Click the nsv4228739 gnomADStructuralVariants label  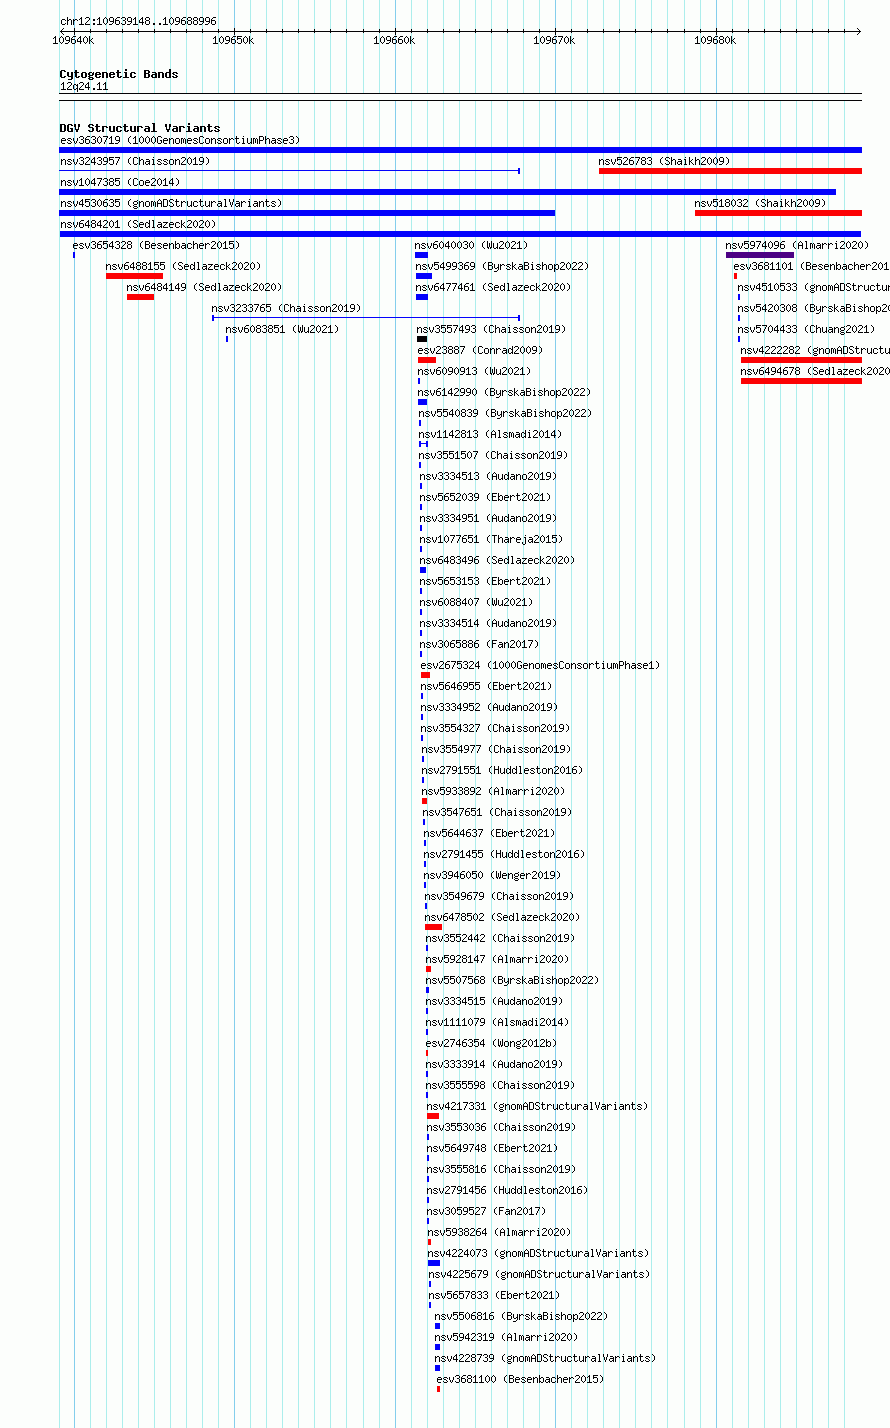(546, 1358)
